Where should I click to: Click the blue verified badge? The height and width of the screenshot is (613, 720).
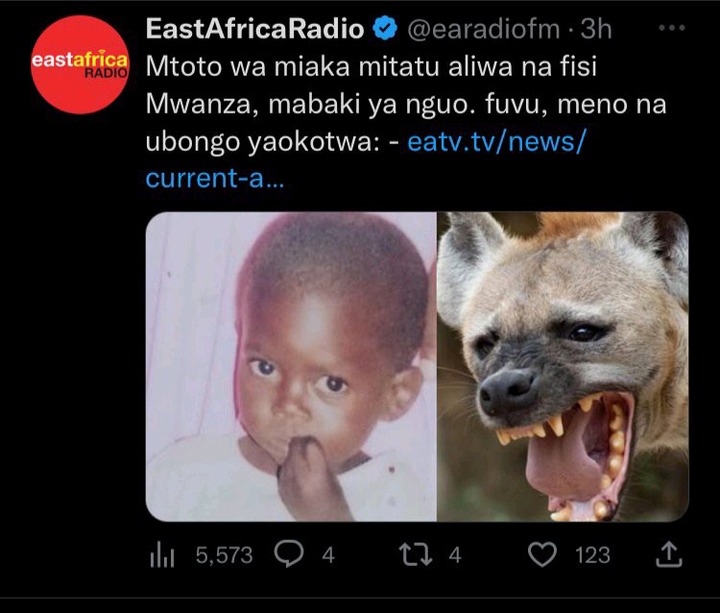coord(385,28)
